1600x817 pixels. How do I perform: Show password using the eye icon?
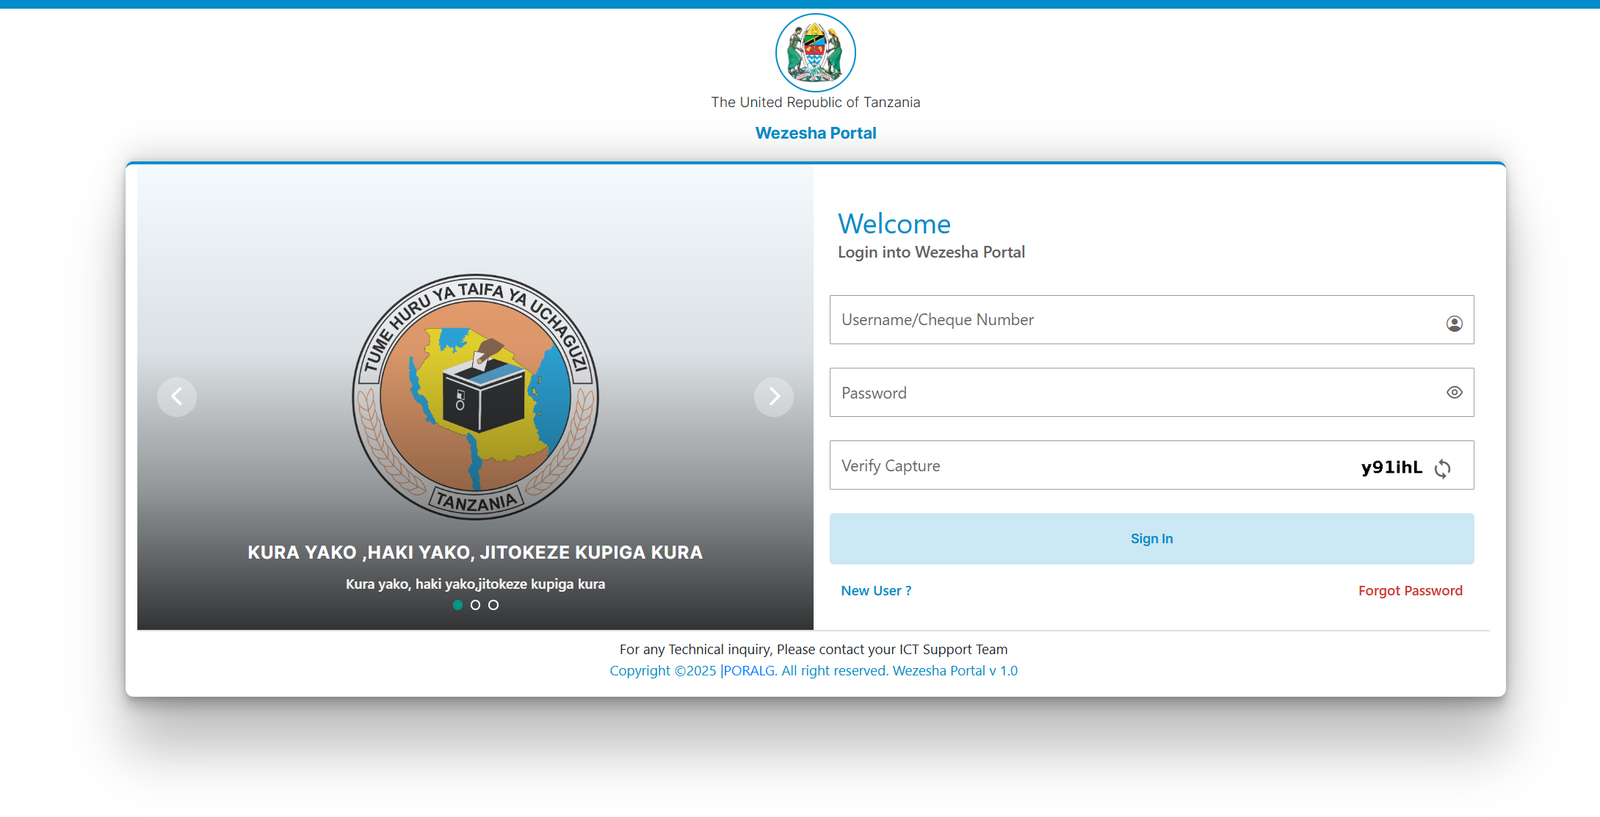[x=1454, y=393]
